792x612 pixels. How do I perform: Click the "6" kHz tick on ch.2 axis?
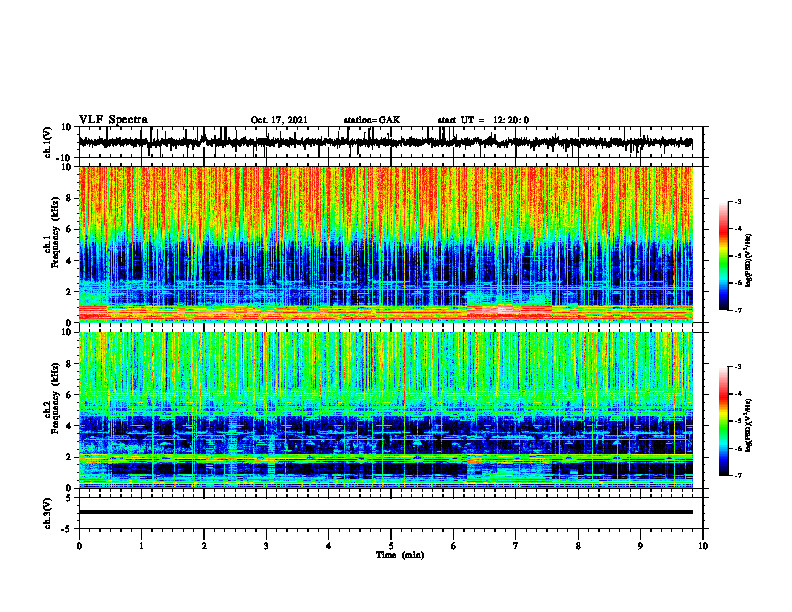69,395
